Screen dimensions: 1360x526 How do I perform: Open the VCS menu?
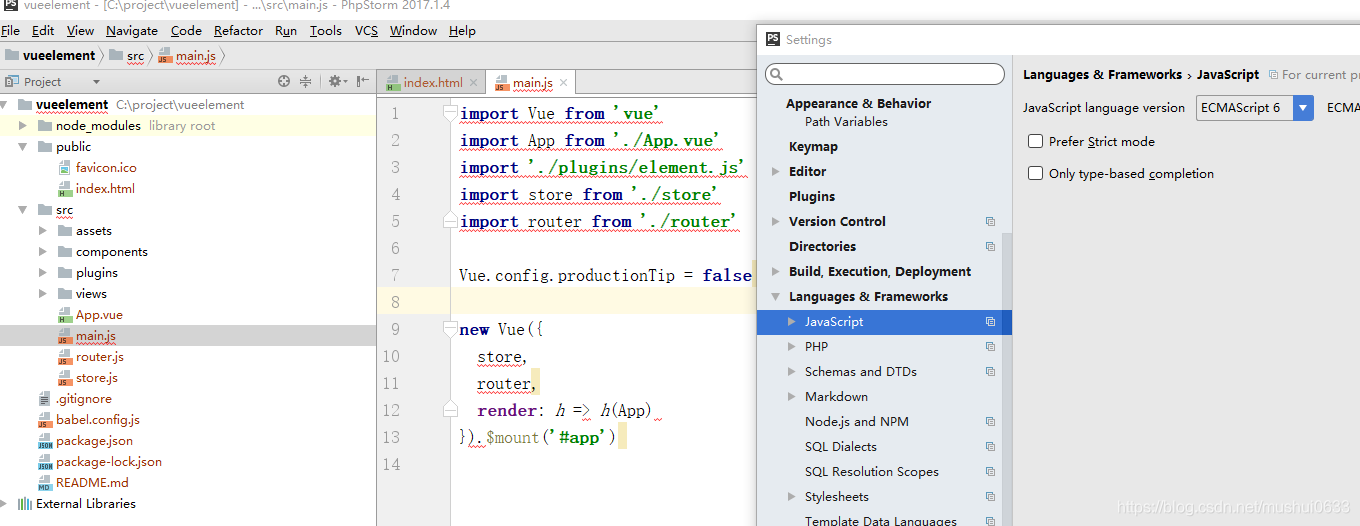click(366, 31)
